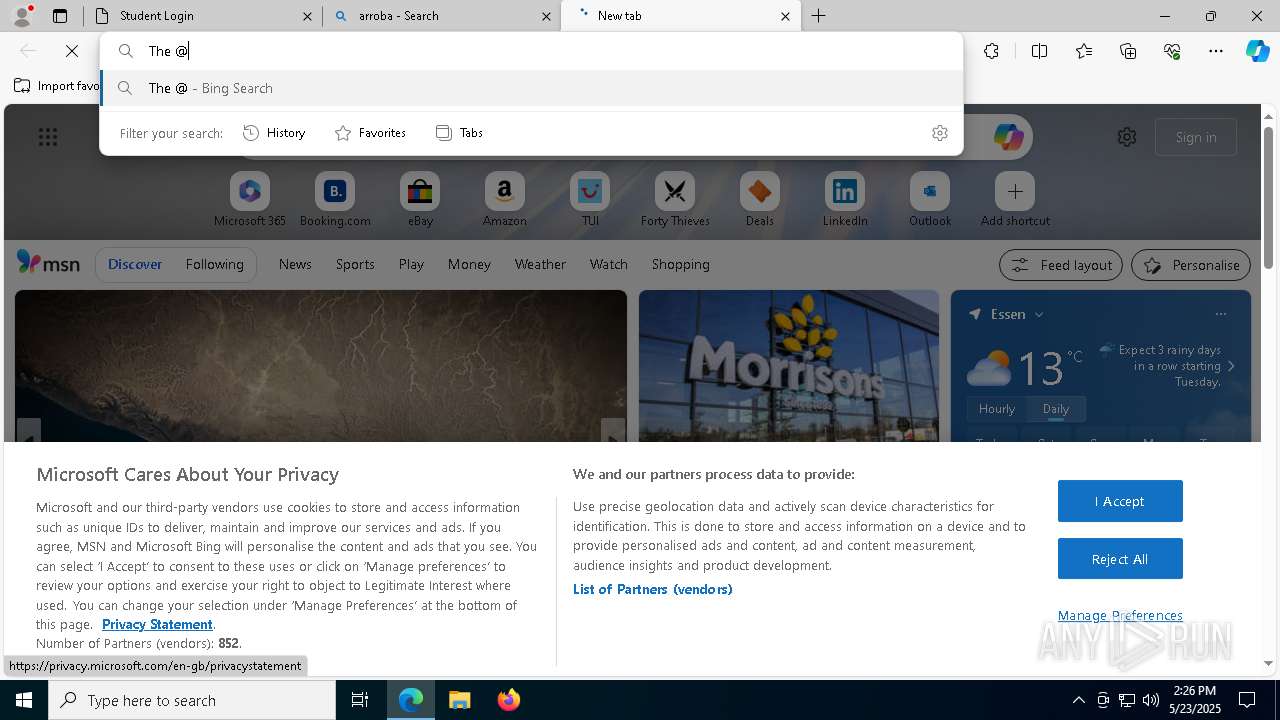Click Reject All on privacy banner
Screen dimensions: 1280x720
pyautogui.click(x=1120, y=559)
